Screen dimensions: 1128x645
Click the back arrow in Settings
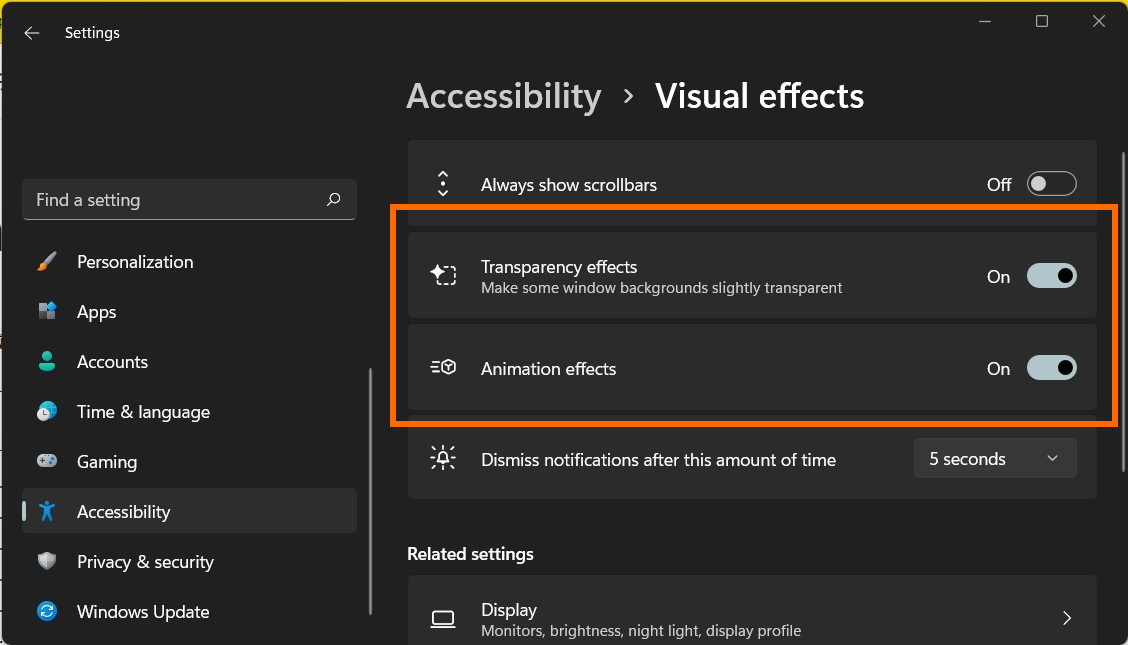[x=32, y=33]
